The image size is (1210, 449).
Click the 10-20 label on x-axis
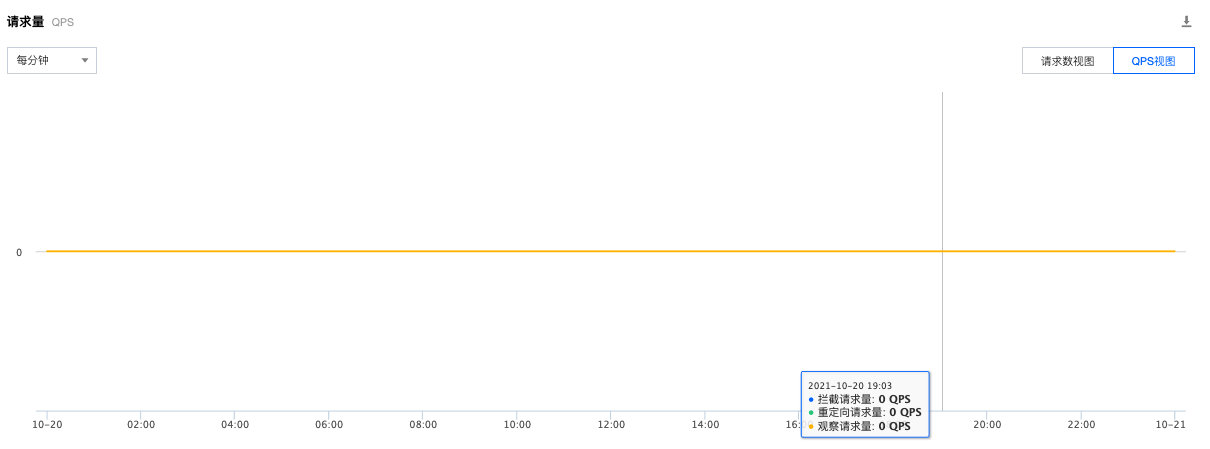pos(46,424)
